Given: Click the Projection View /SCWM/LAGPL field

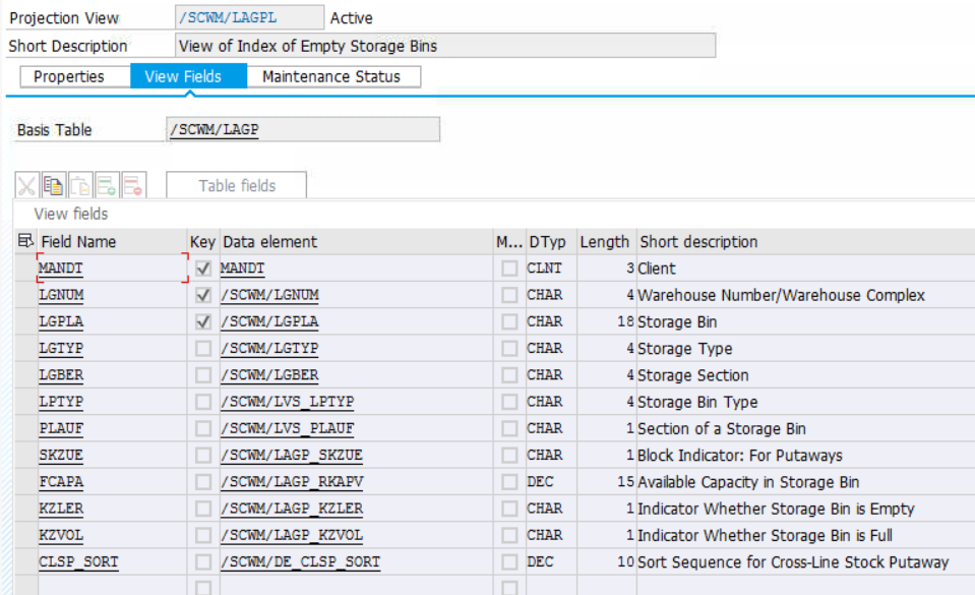Looking at the screenshot, I should [x=249, y=17].
